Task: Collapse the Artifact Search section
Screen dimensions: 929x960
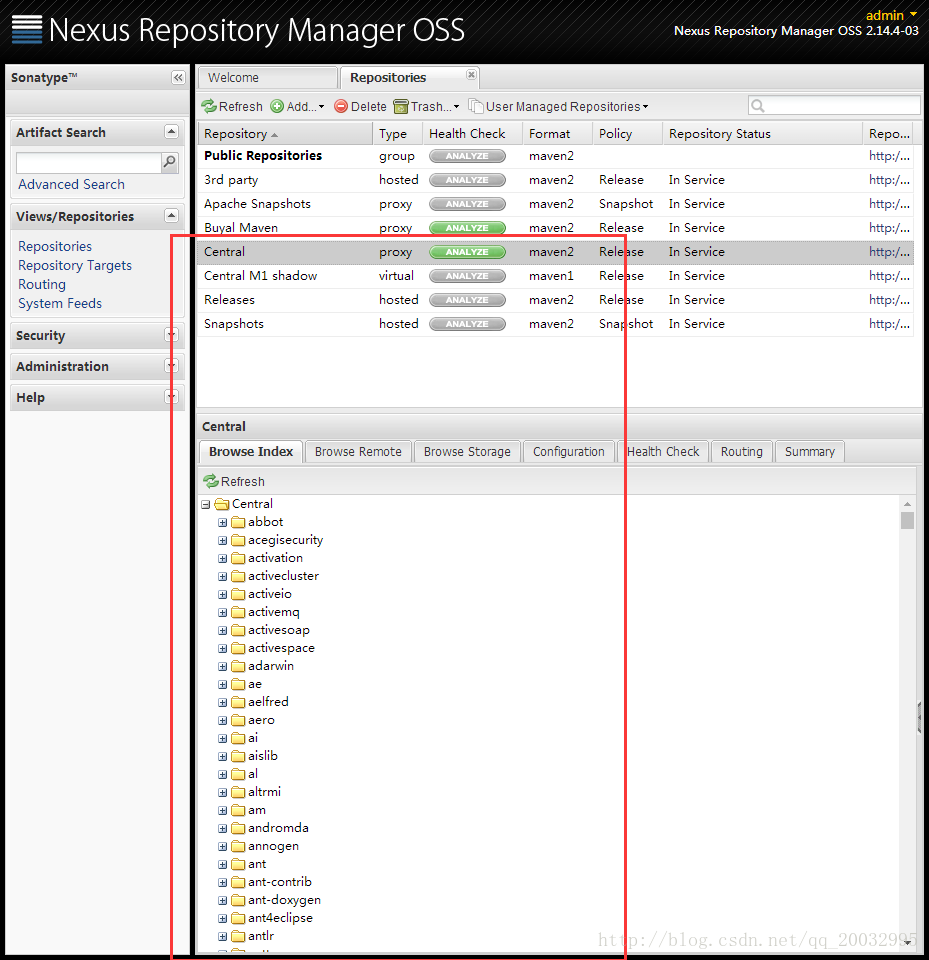Action: [x=171, y=132]
